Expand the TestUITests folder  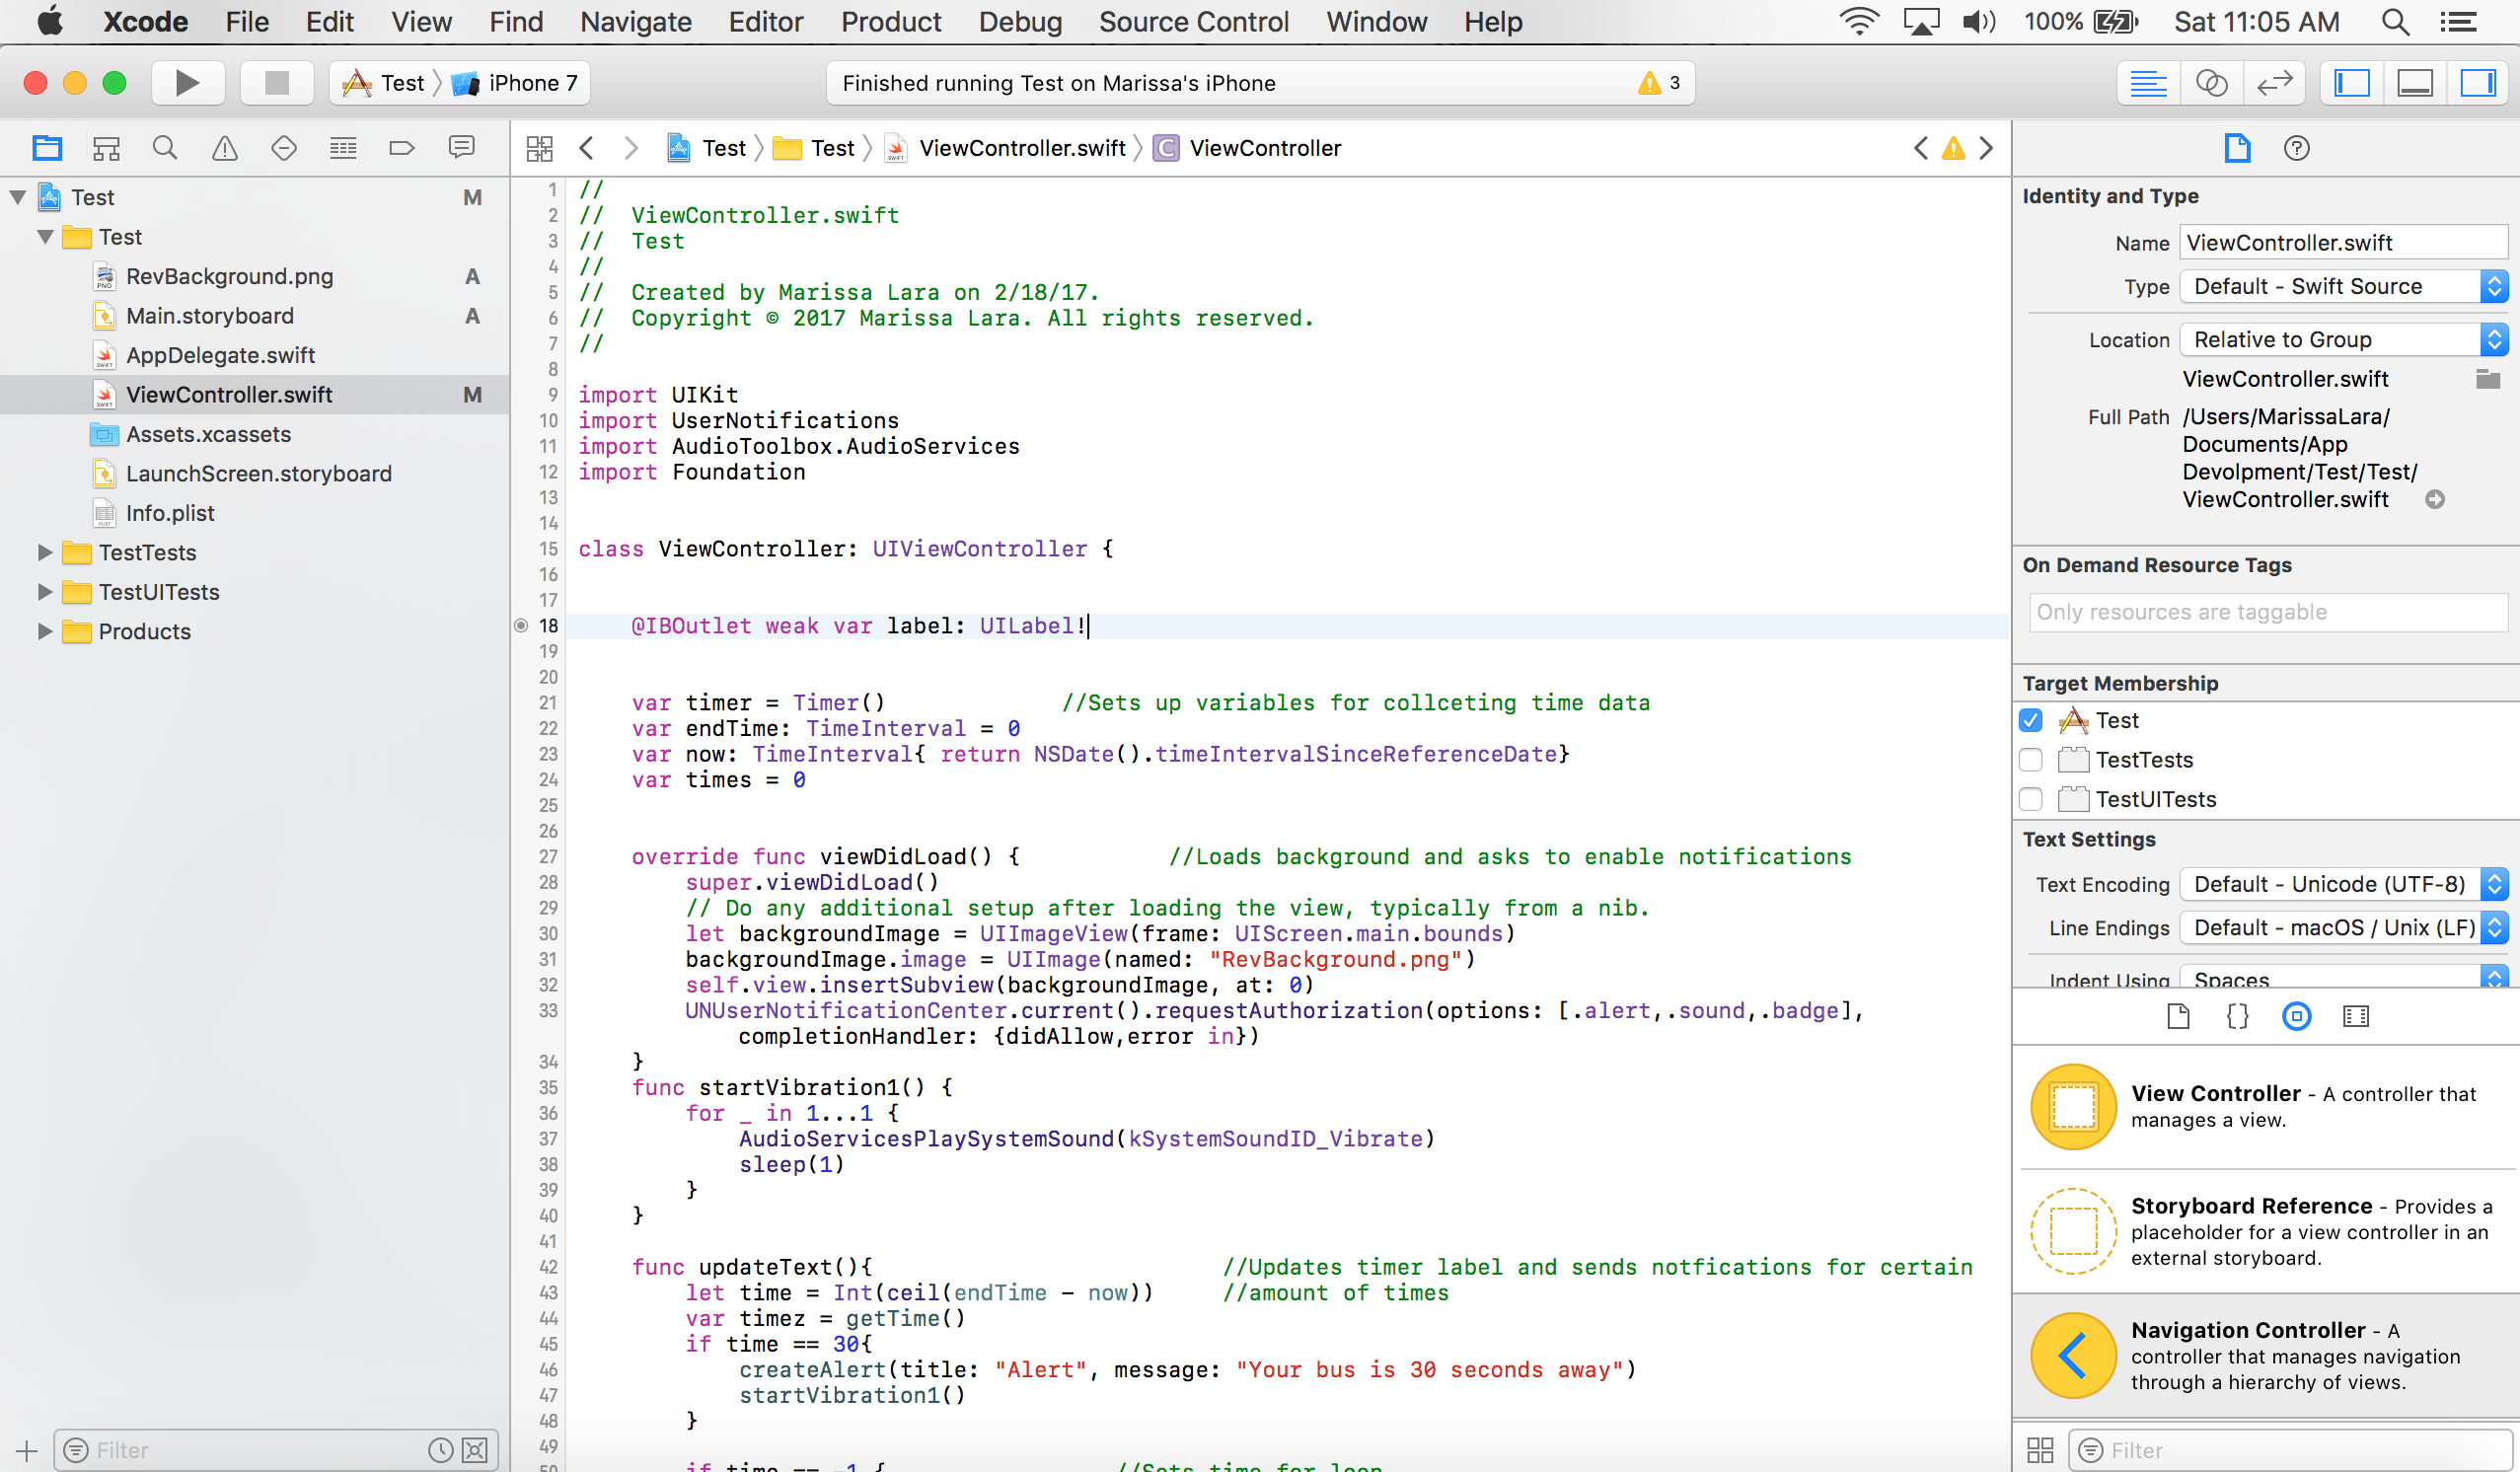pyautogui.click(x=44, y=592)
